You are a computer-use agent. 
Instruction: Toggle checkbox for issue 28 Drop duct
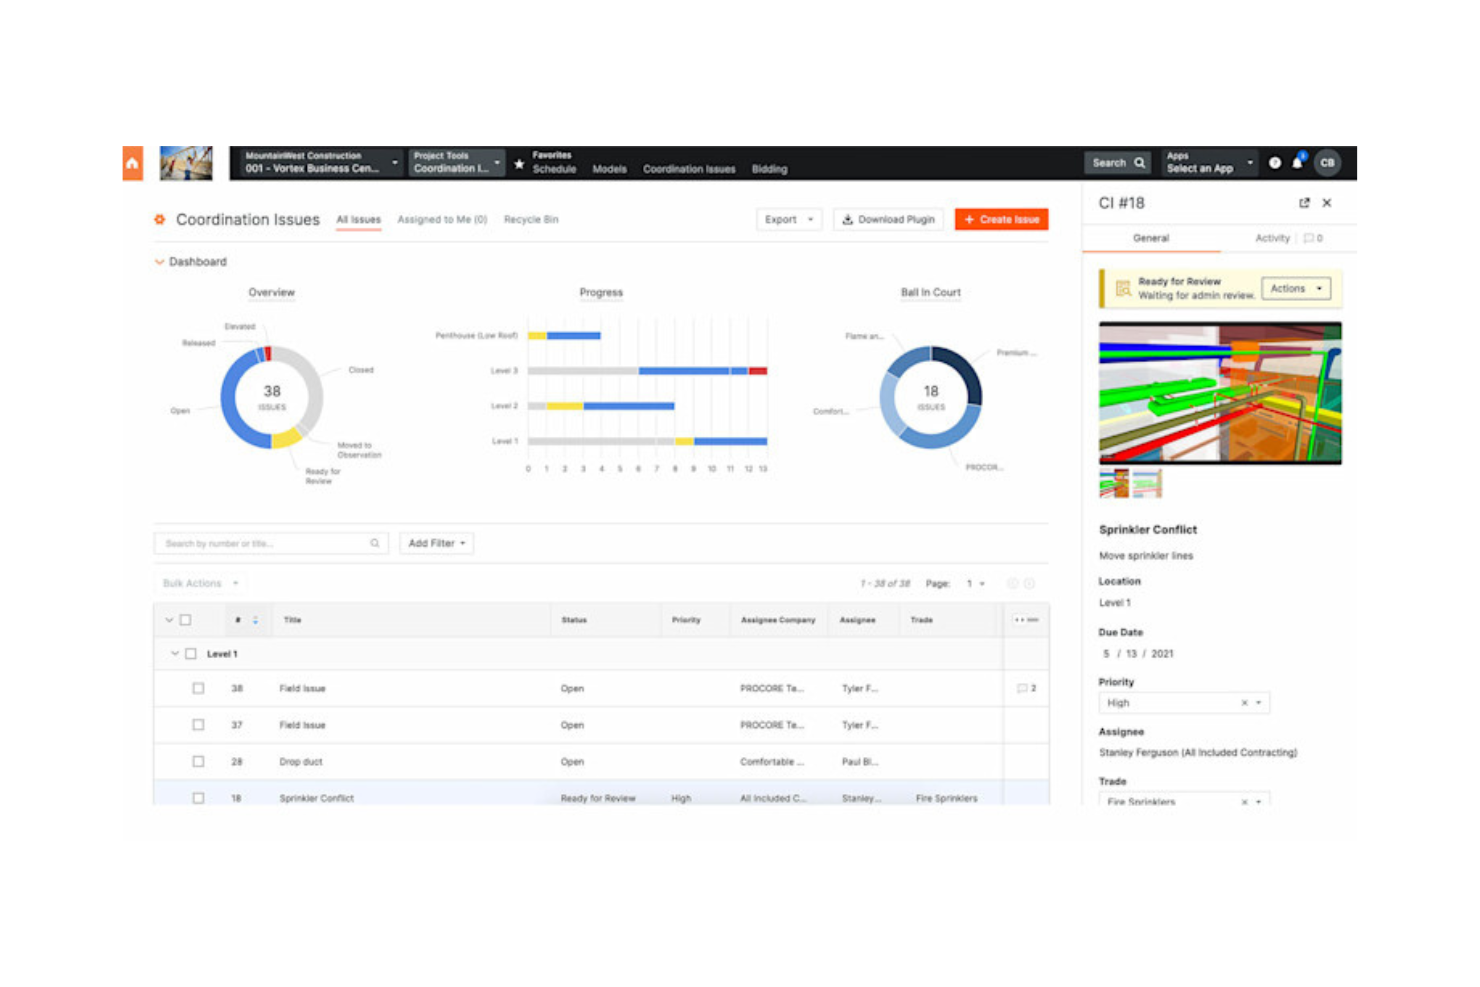(198, 762)
